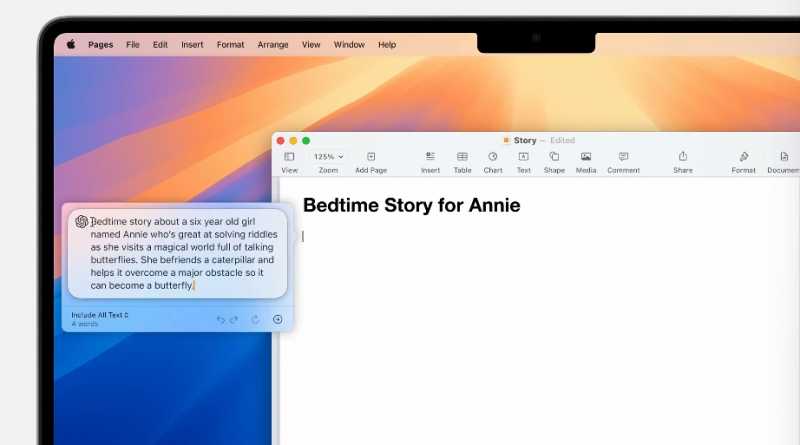This screenshot has width=800, height=445.
Task: Add a Chart via the toolbar
Action: (x=493, y=157)
